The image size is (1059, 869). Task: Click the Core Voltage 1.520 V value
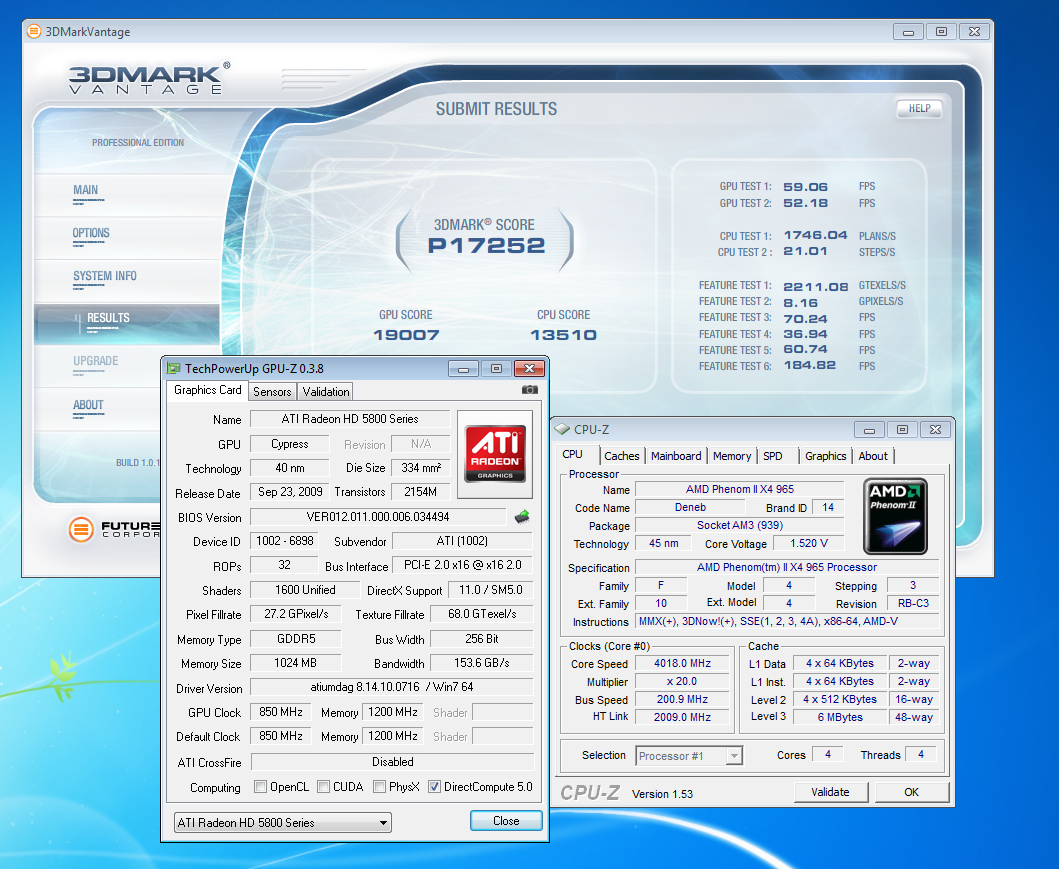[808, 543]
